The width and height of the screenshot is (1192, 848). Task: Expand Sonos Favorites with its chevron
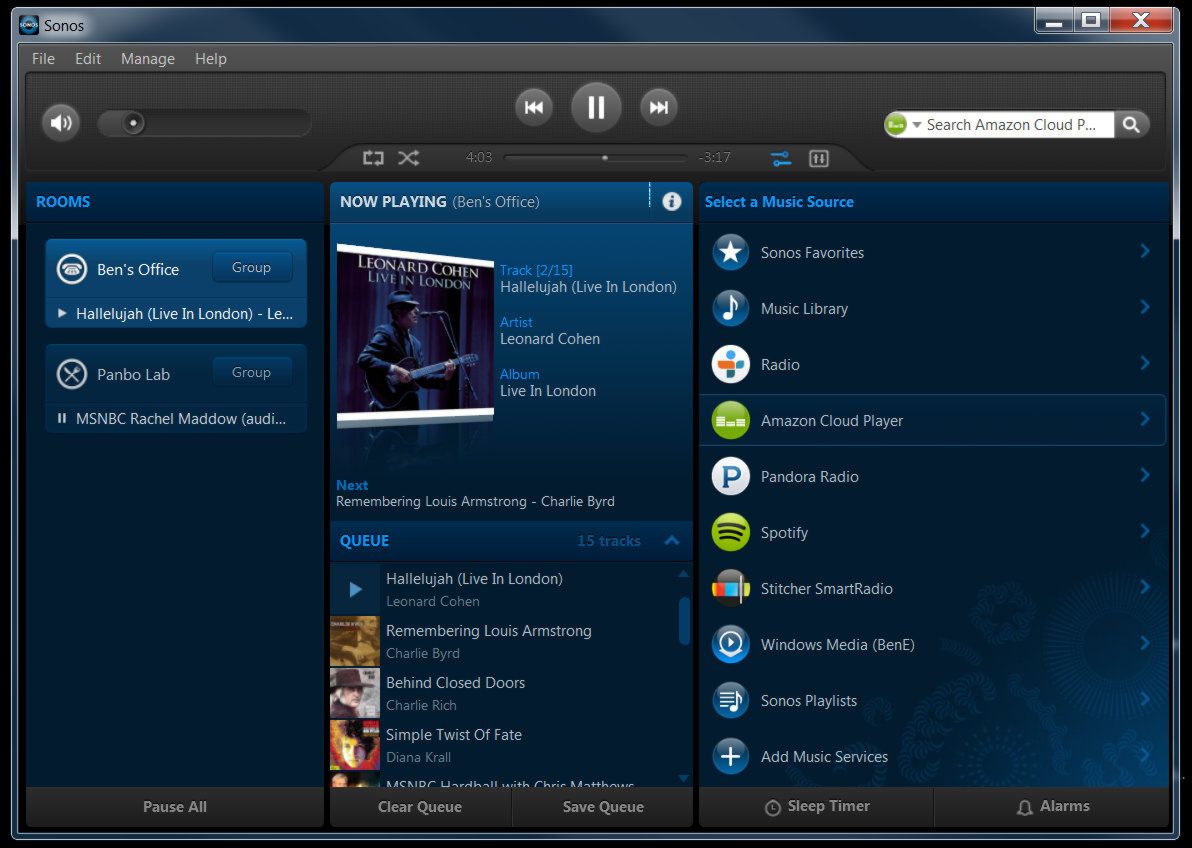[x=1145, y=251]
